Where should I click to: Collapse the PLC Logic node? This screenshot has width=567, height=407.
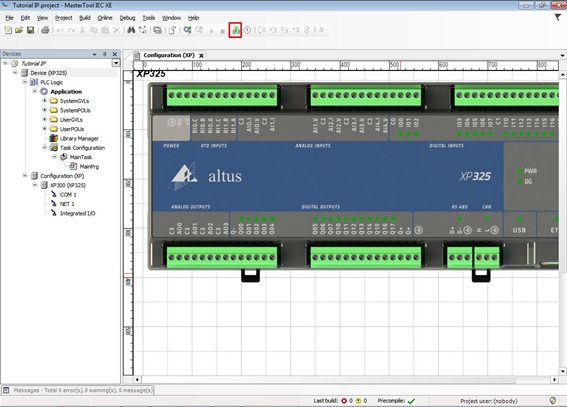coord(25,82)
